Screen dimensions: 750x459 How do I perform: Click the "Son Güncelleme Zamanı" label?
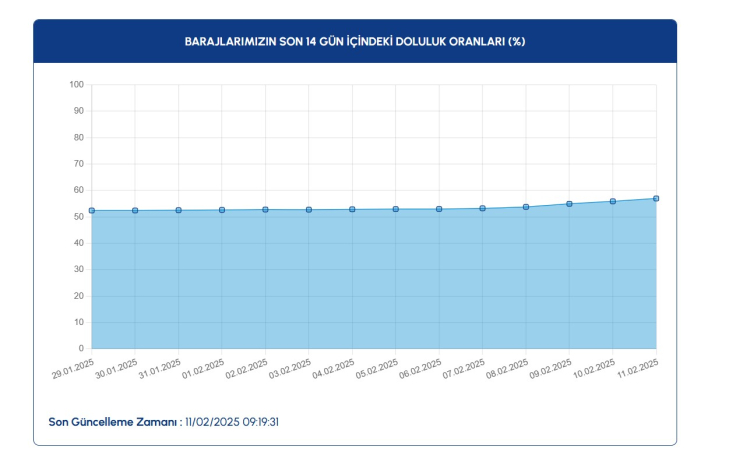pos(114,421)
